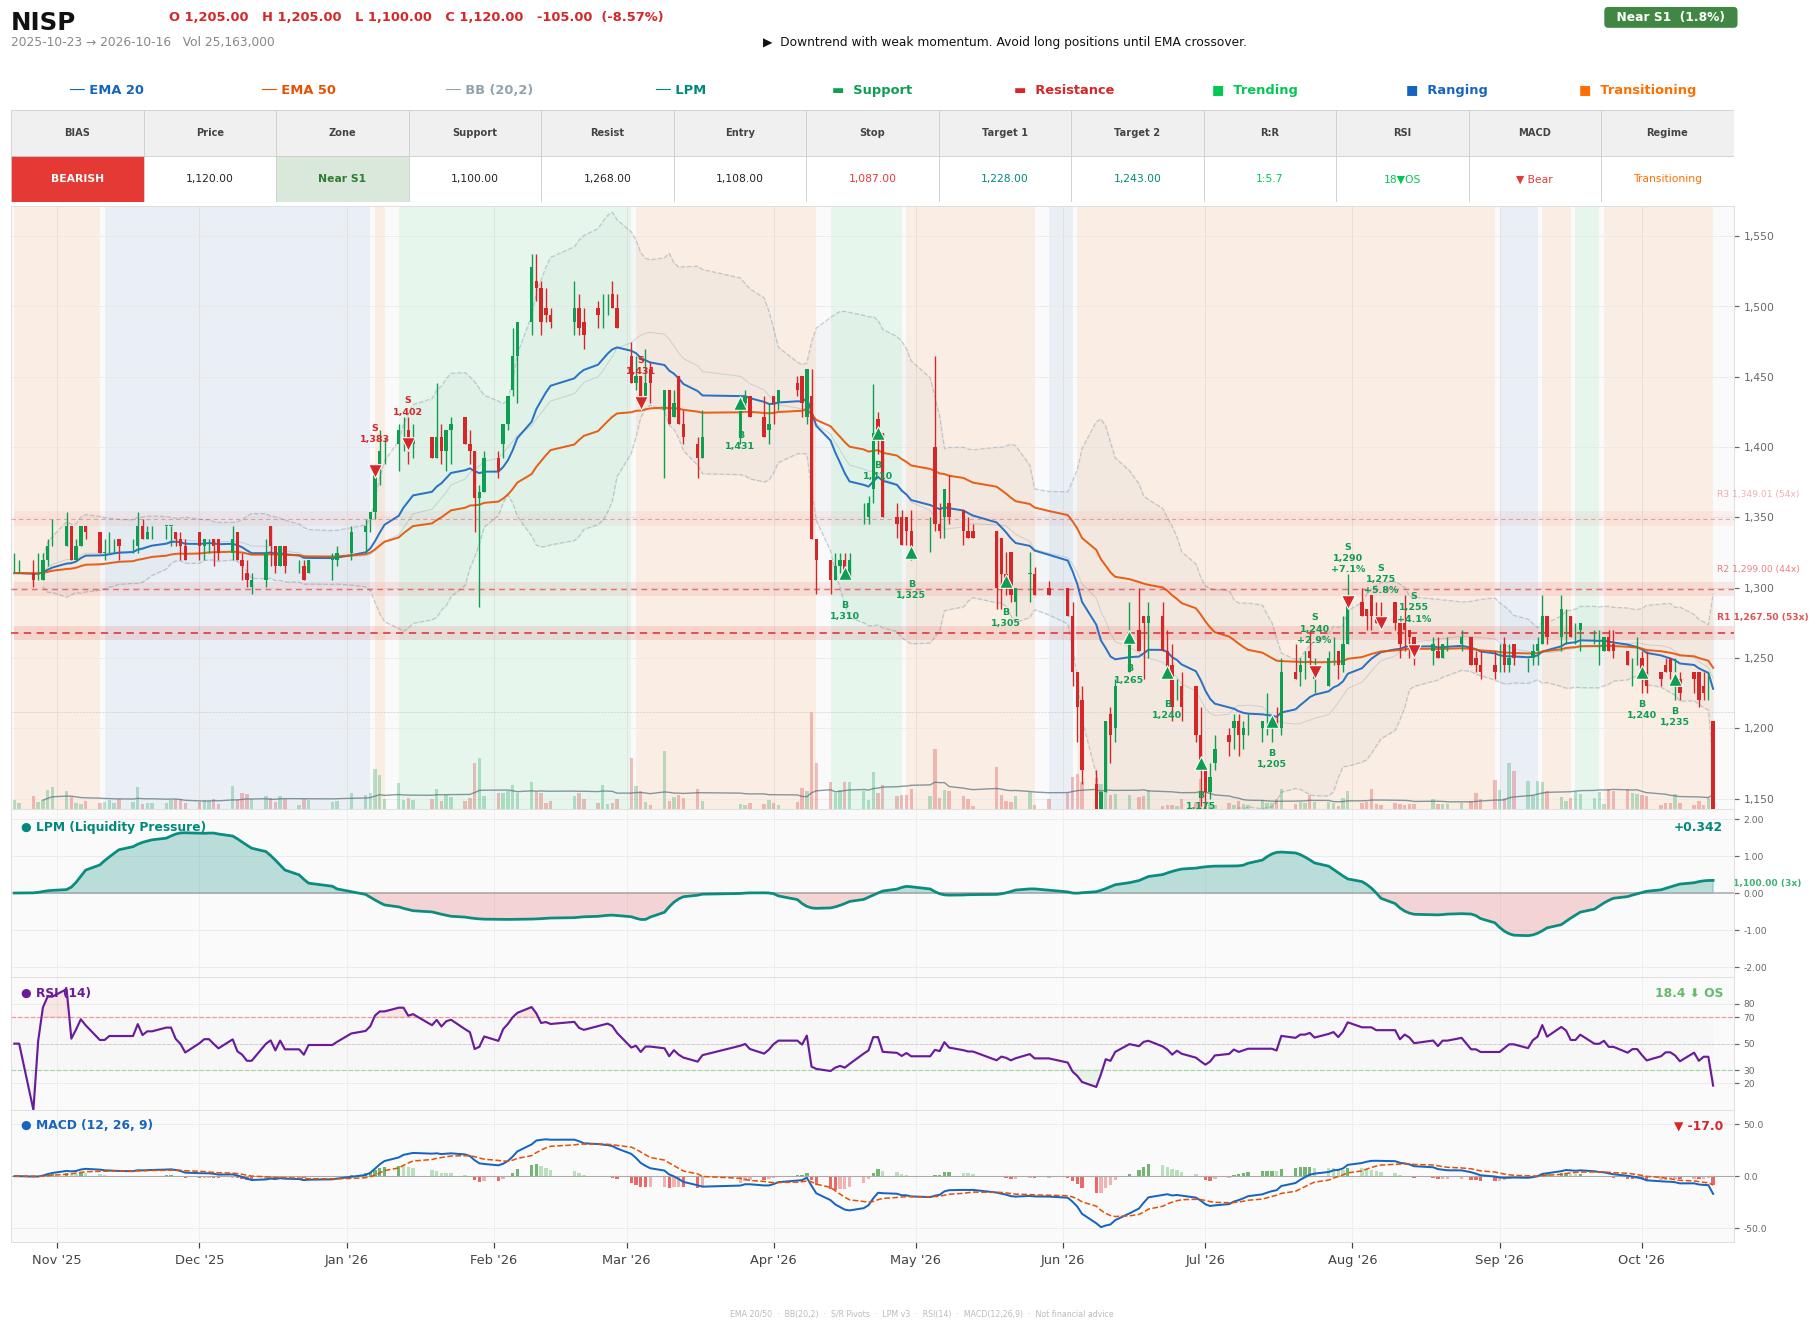Image resolution: width=1819 pixels, height=1330 pixels.
Task: Click the buy marker labeled B 1,265
Action: tap(1129, 638)
